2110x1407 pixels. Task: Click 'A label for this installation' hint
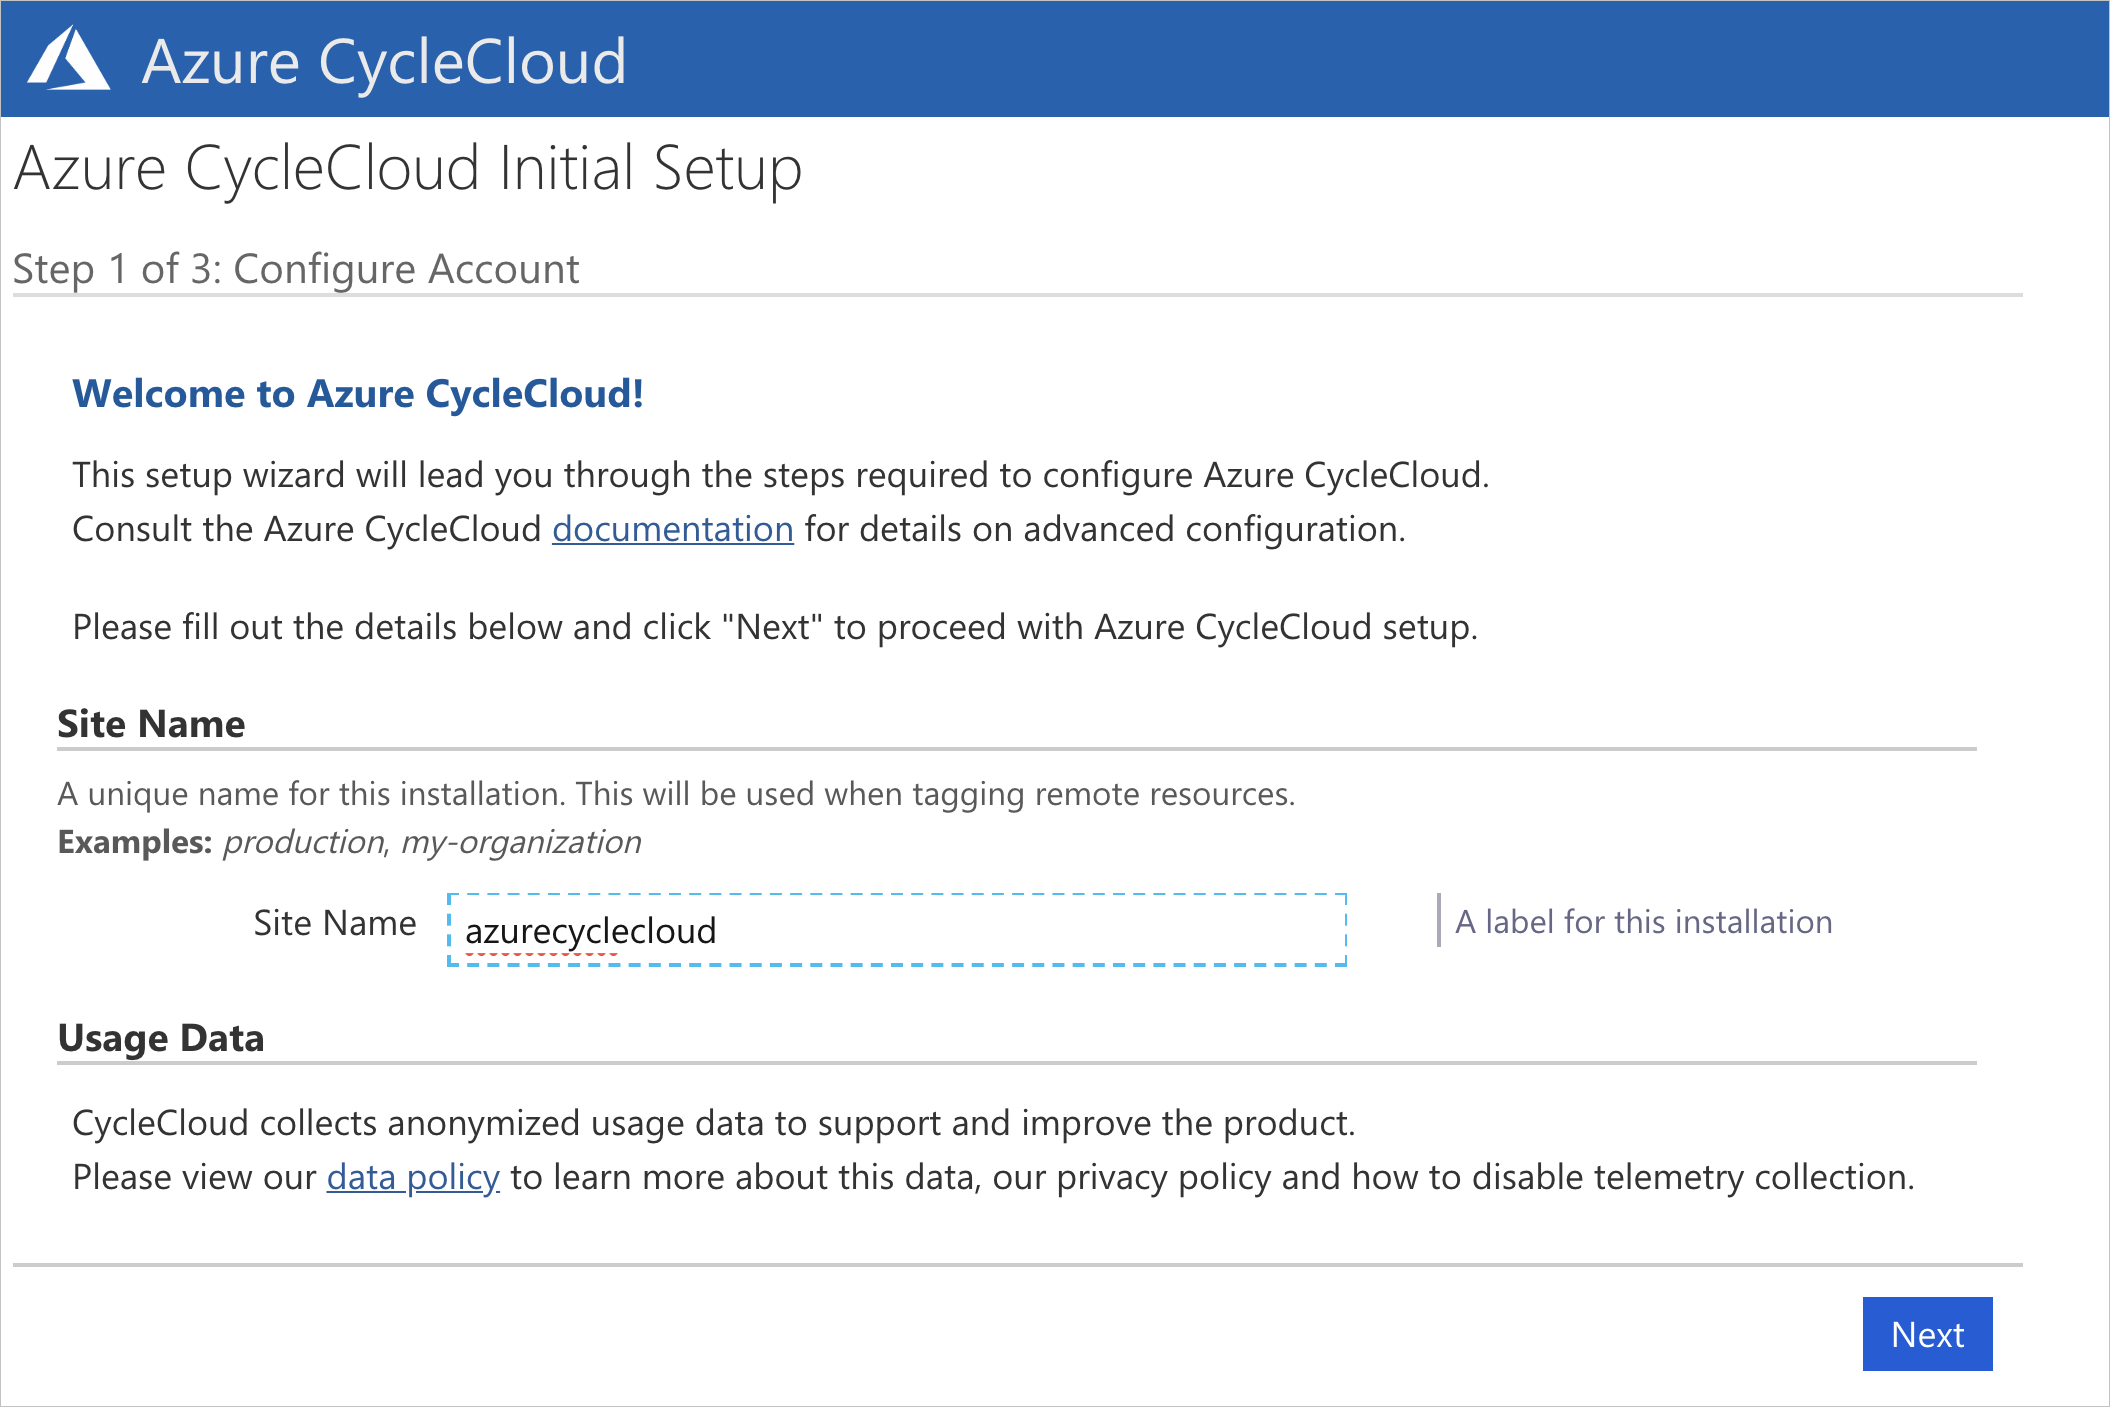(x=1643, y=921)
